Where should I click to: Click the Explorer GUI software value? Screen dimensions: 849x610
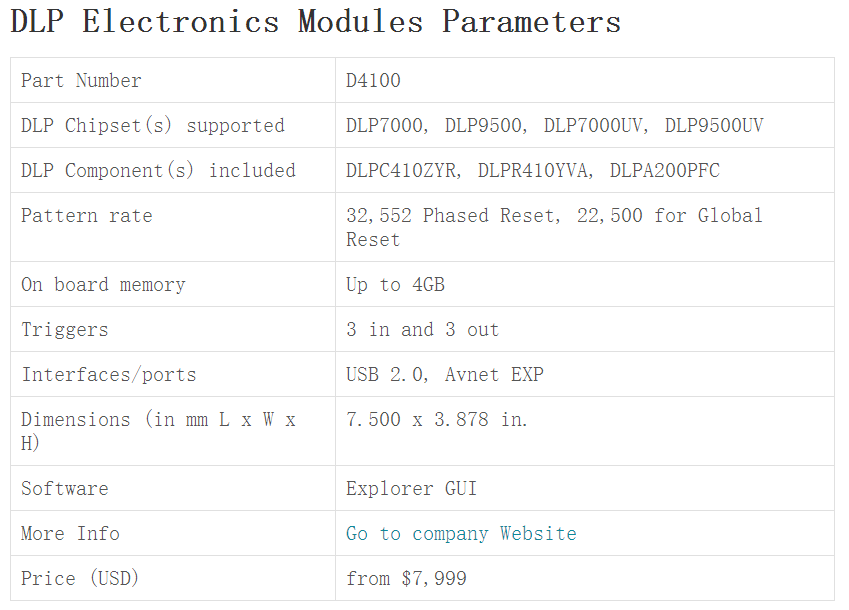pos(411,489)
